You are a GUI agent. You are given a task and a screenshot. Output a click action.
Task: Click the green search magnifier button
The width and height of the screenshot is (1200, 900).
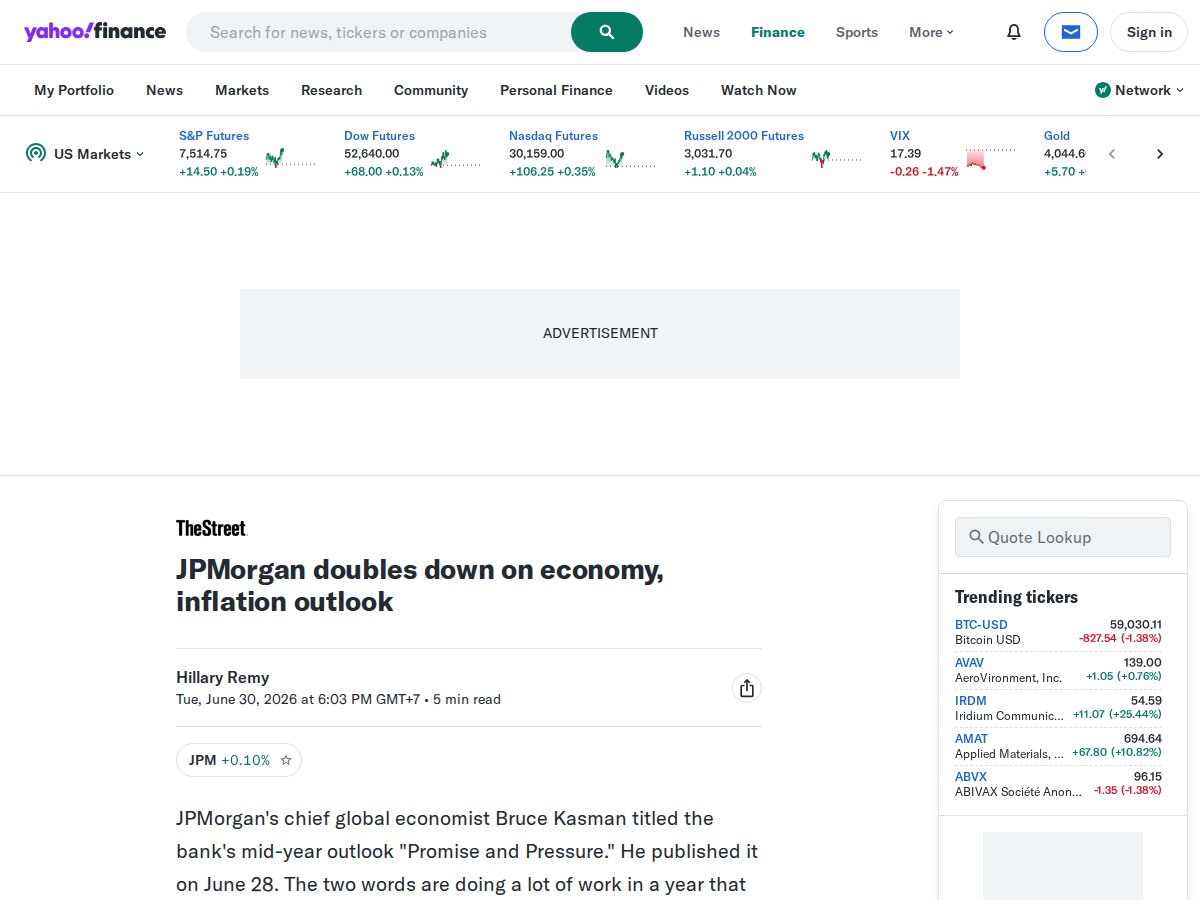pos(607,32)
